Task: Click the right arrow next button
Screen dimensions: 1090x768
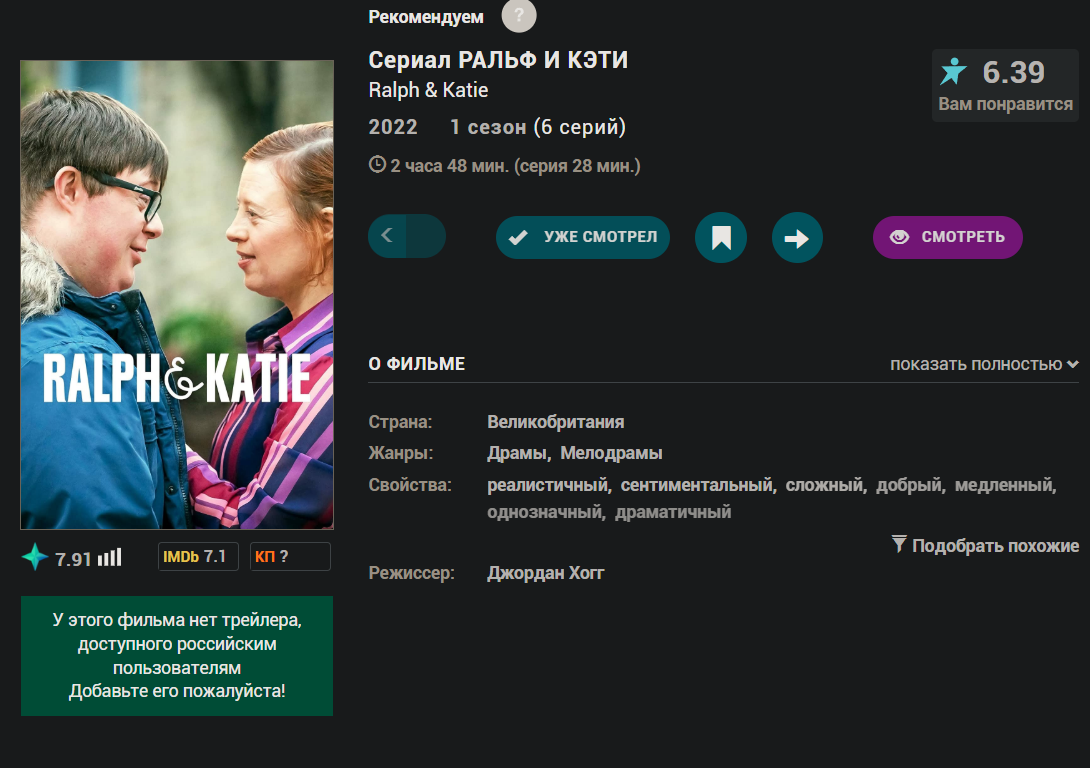Action: click(x=797, y=238)
